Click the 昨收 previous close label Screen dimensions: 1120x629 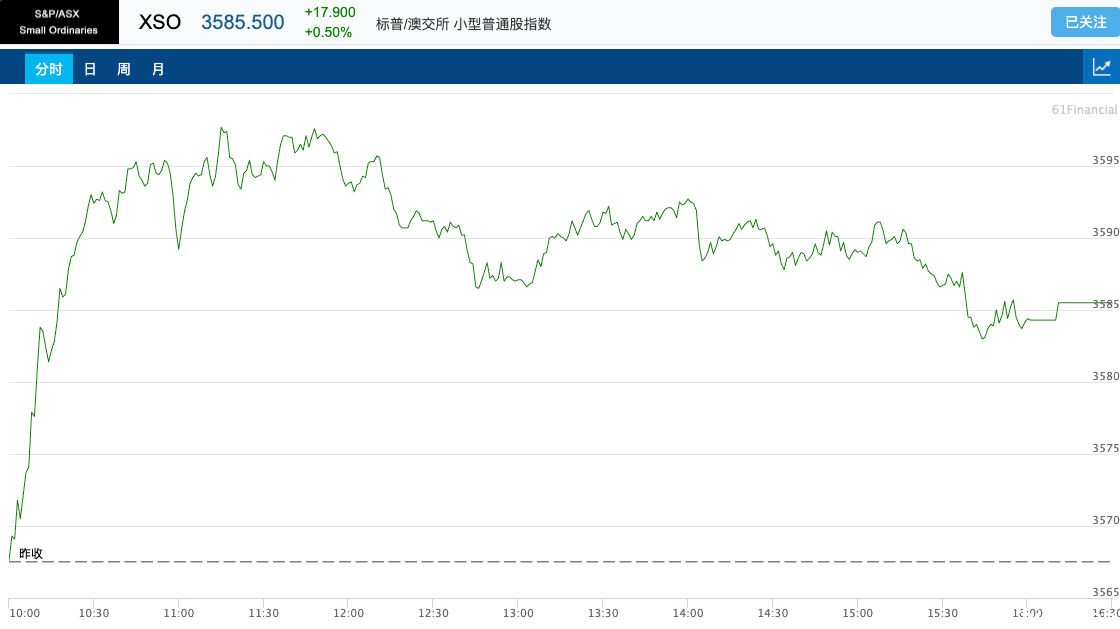31,553
